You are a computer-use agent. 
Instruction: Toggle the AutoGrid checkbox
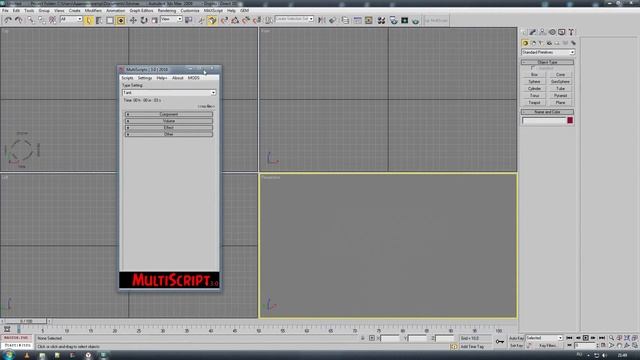coord(532,68)
